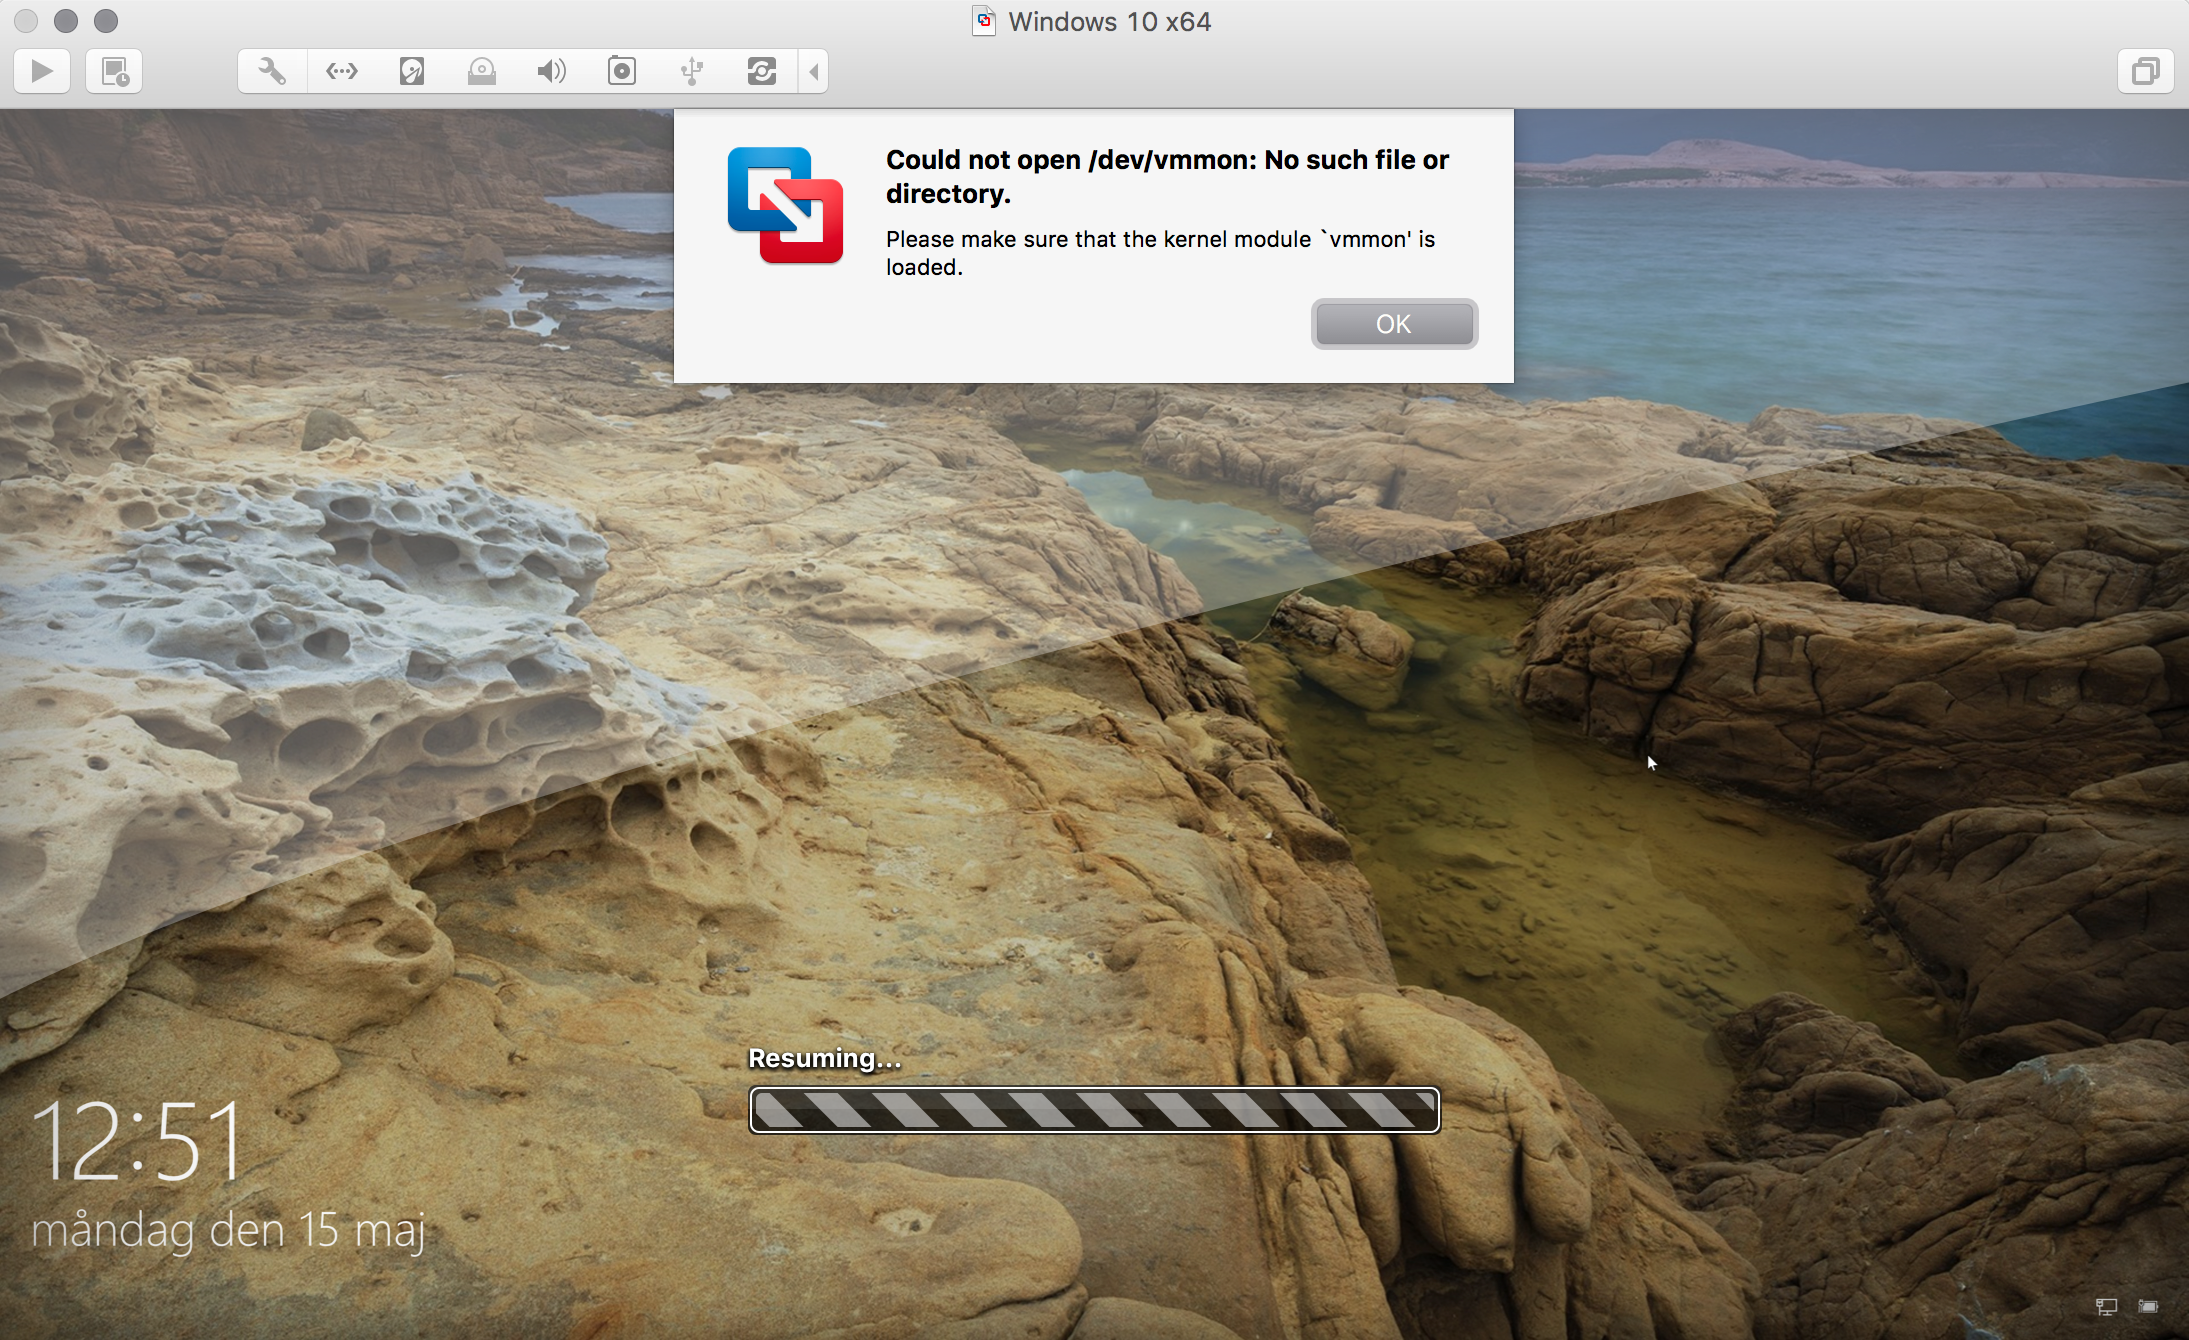Collapse the device toolbar with the arrow
2189x1340 pixels.
[814, 72]
